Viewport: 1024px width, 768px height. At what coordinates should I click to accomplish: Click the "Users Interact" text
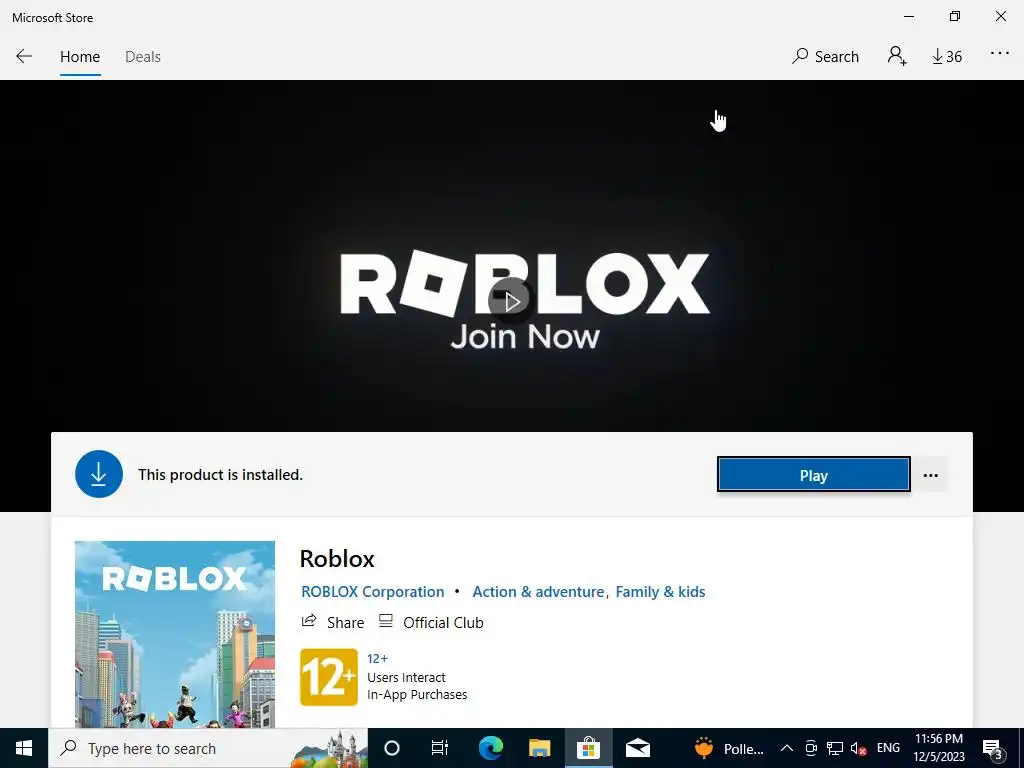406,678
